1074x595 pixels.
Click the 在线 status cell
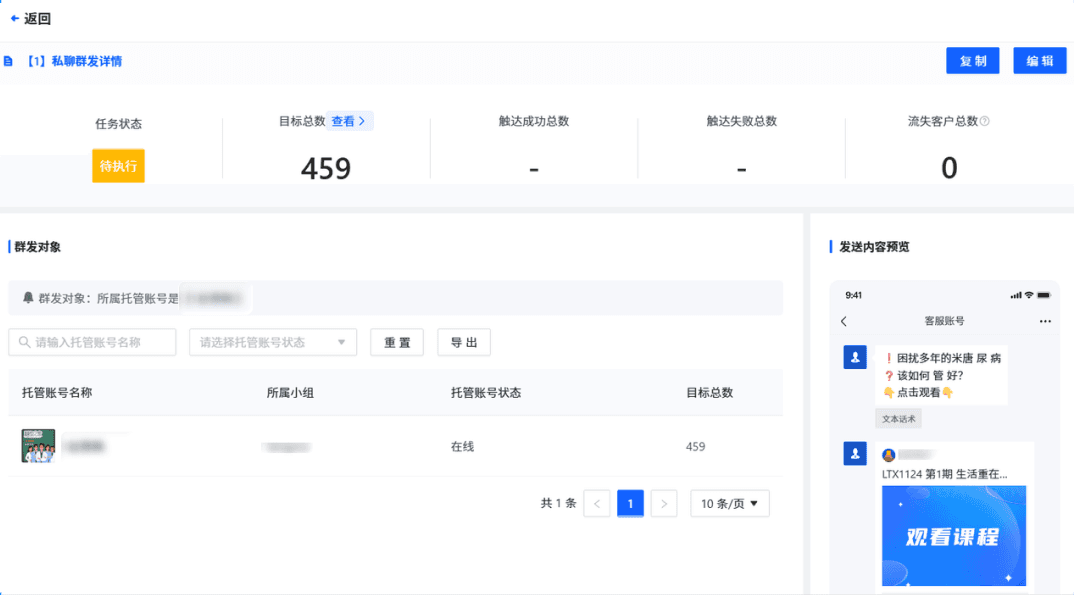462,446
